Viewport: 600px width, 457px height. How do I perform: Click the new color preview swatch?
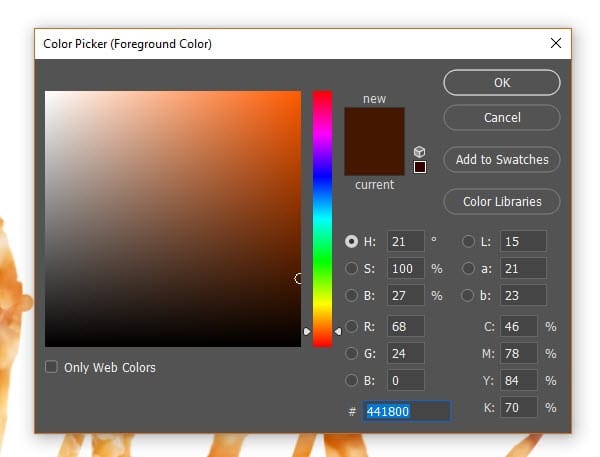click(374, 125)
